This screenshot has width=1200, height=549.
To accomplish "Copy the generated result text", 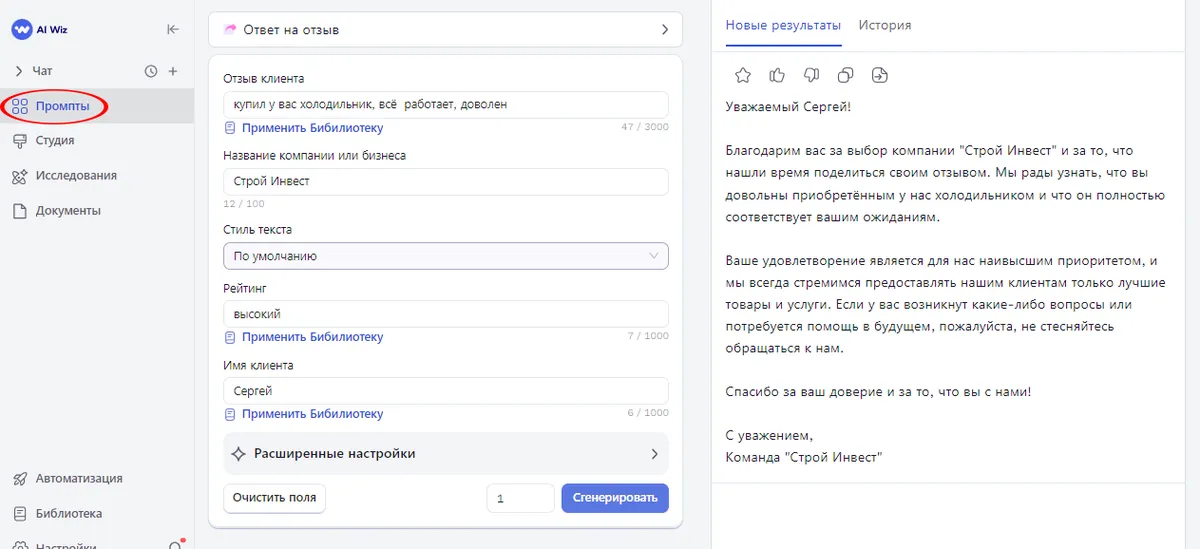I will 845,75.
